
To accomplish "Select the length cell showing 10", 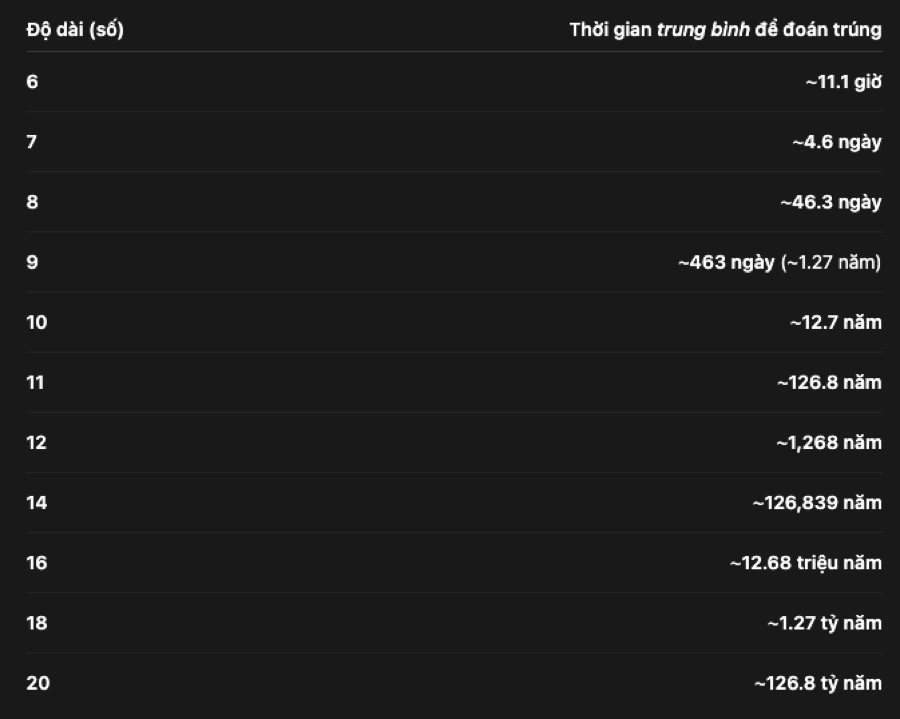I will [37, 322].
